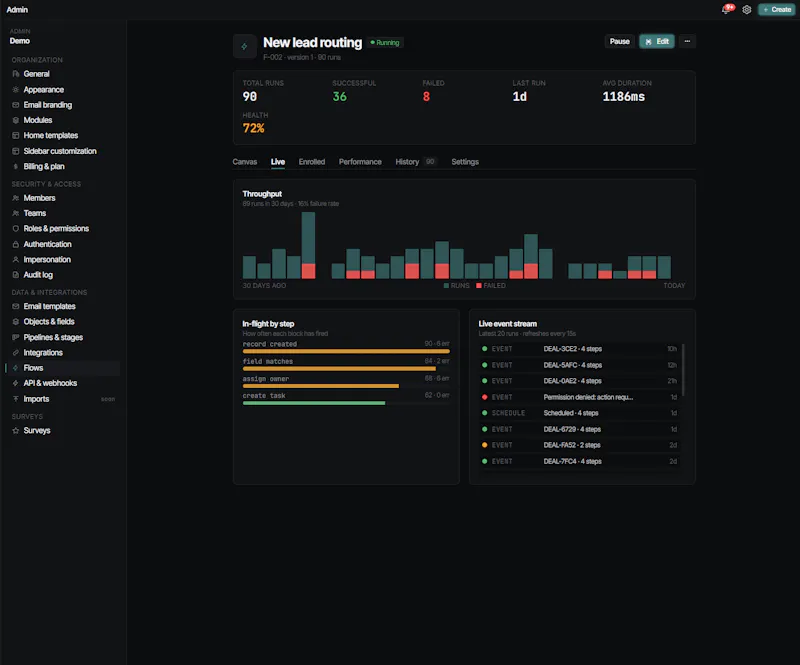This screenshot has width=800, height=665.
Task: Click the Impersonation person icon
Action: 16,259
